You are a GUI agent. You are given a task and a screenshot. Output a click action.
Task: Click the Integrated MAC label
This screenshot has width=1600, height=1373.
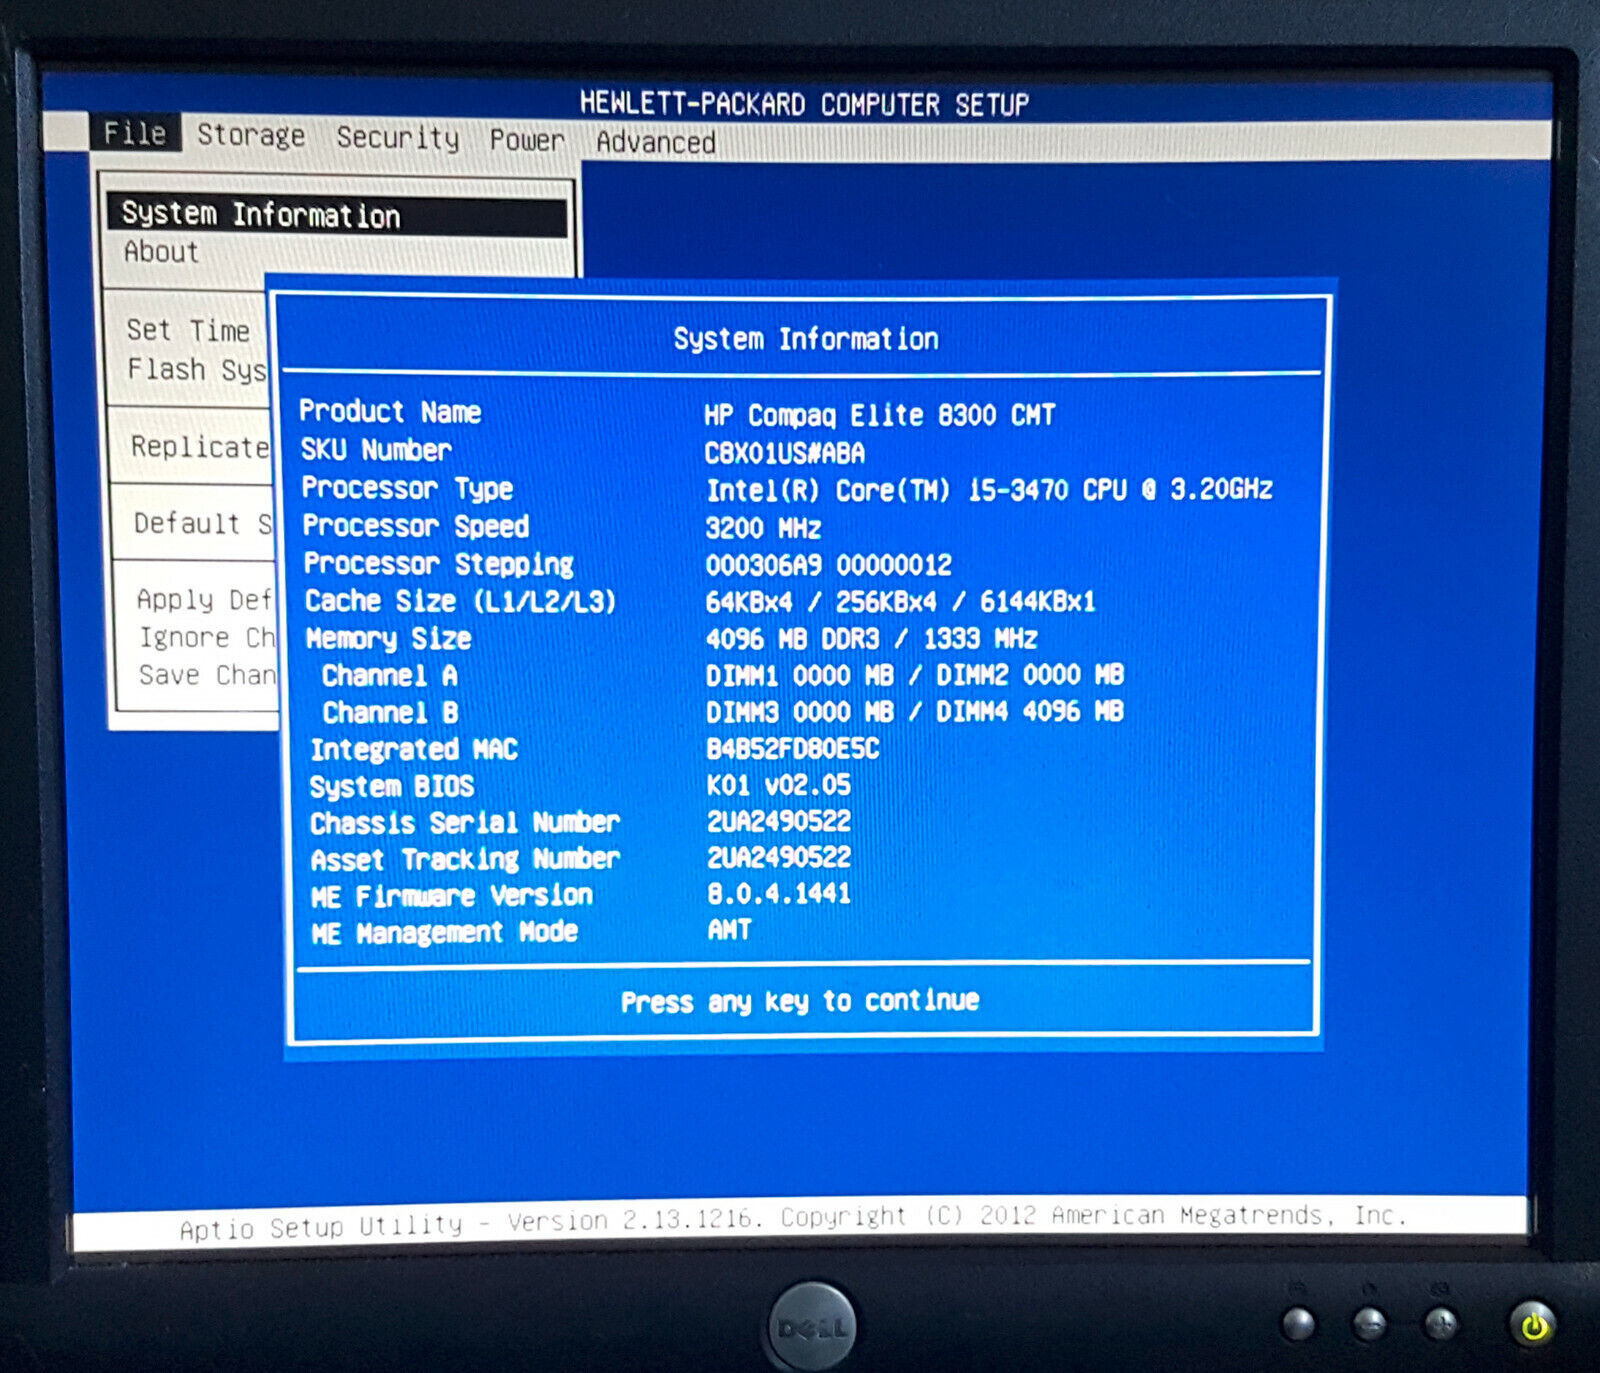pyautogui.click(x=414, y=750)
